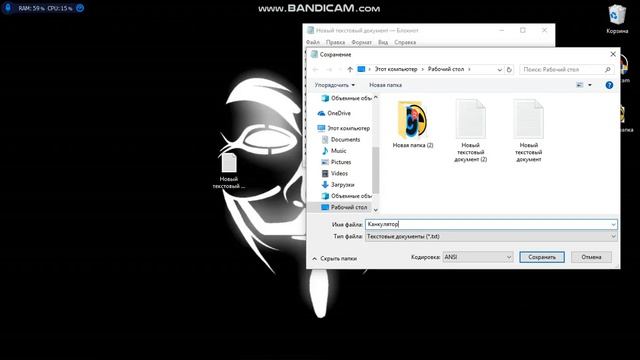640x360 pixels.
Task: Click the 'Новая папка' button
Action: [385, 85]
